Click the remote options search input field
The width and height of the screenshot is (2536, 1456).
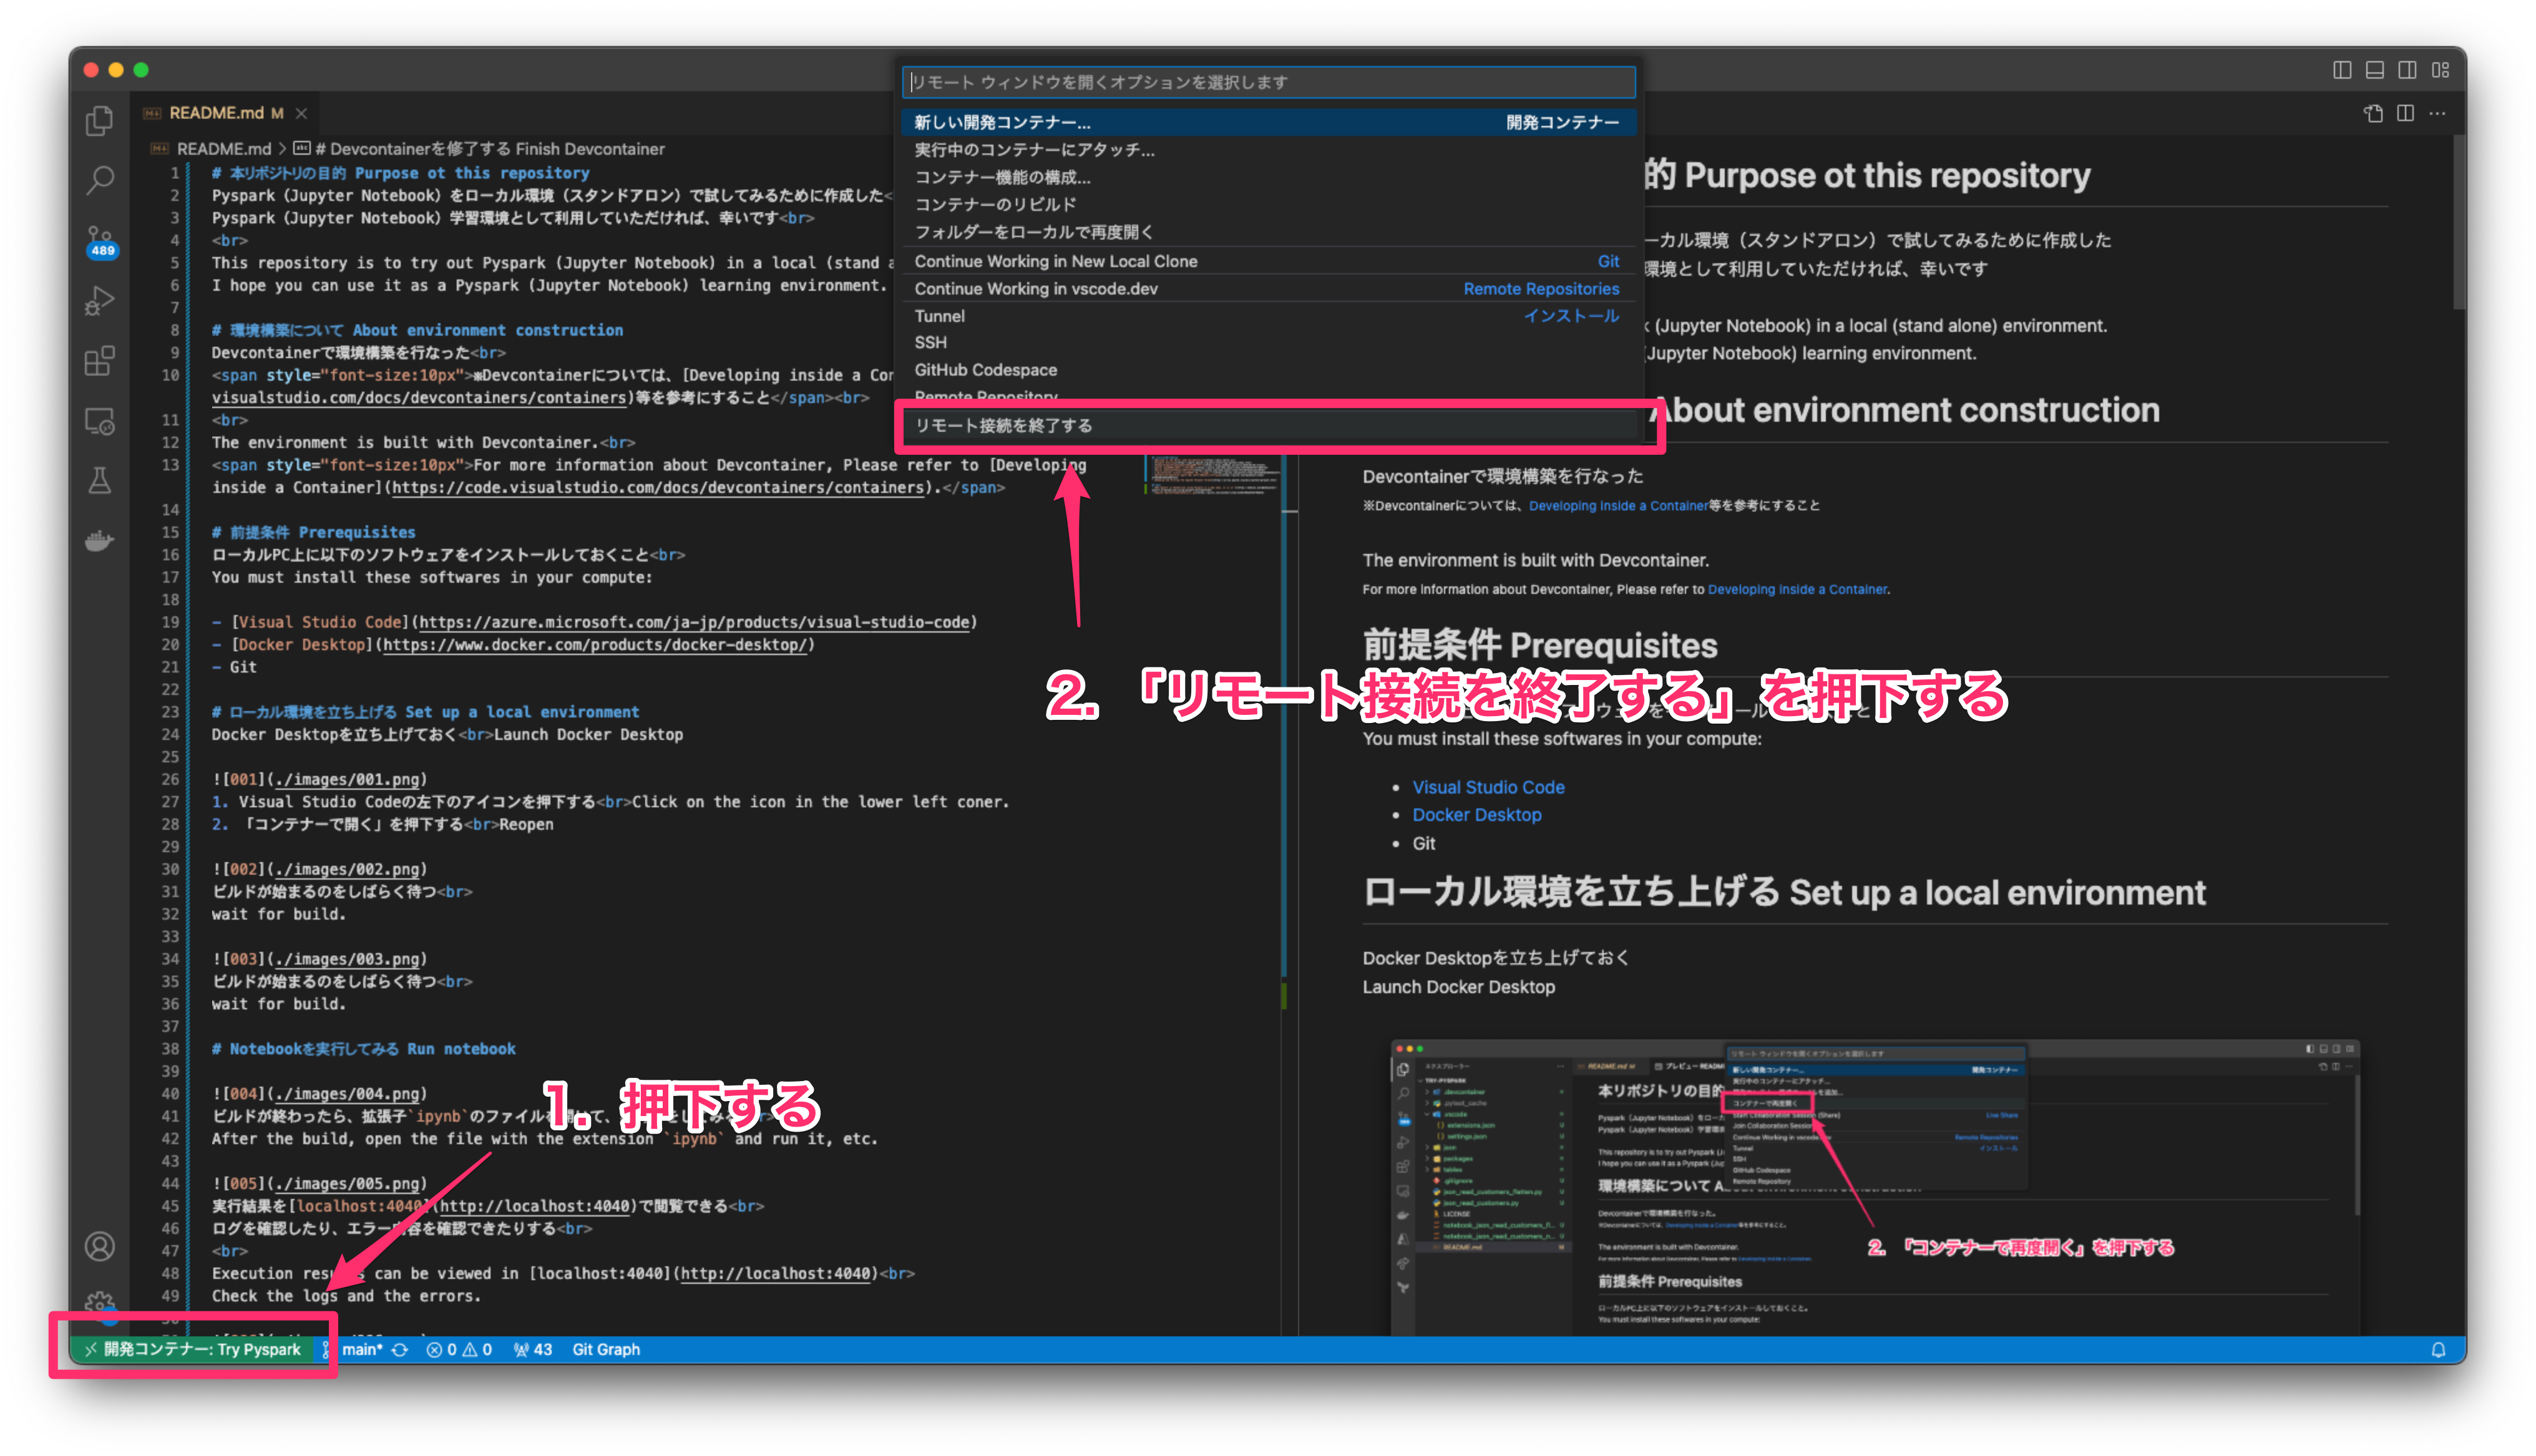tap(1268, 82)
